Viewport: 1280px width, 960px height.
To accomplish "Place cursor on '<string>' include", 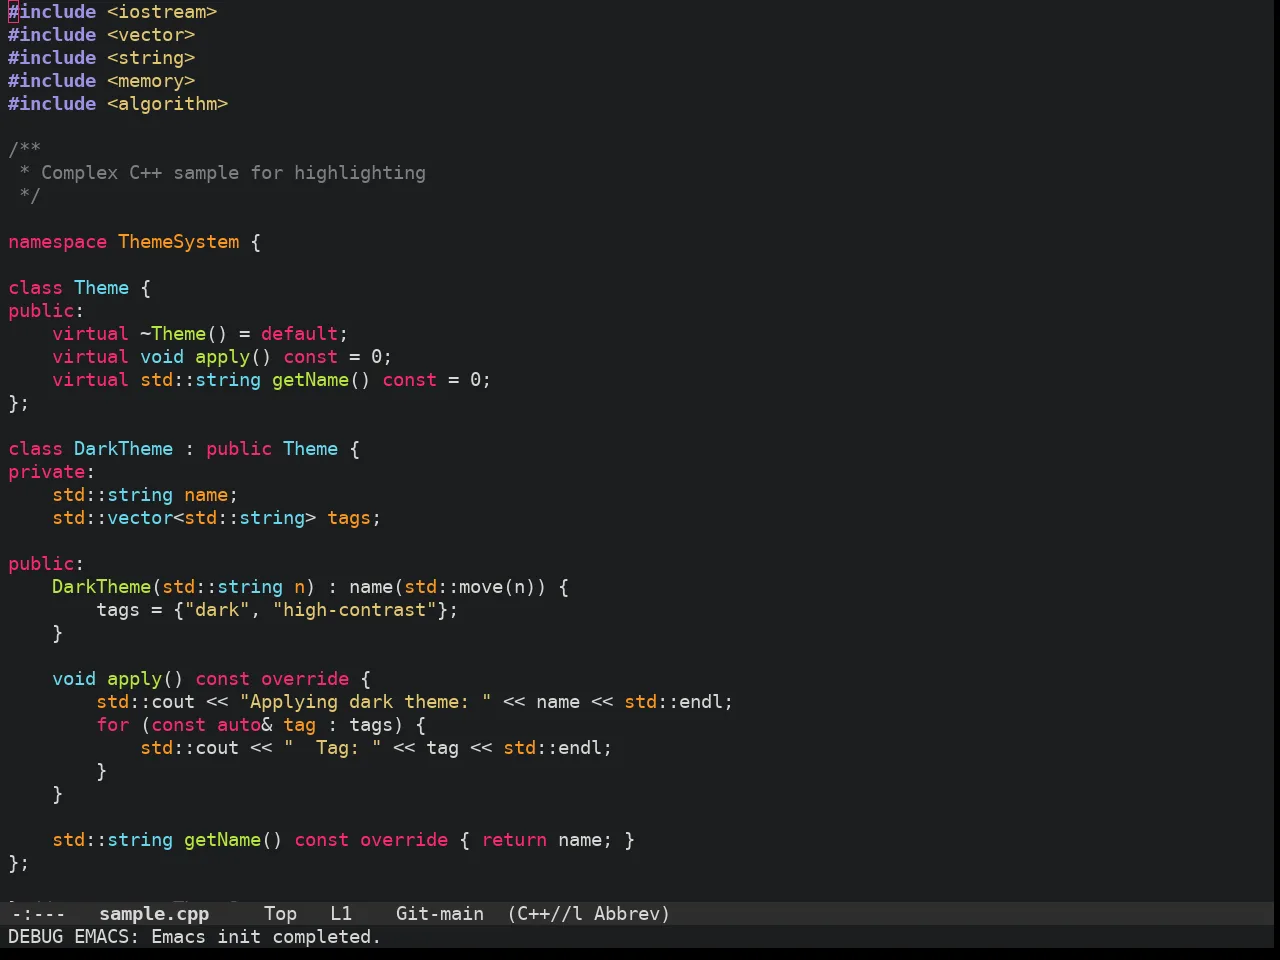I will click(x=151, y=58).
